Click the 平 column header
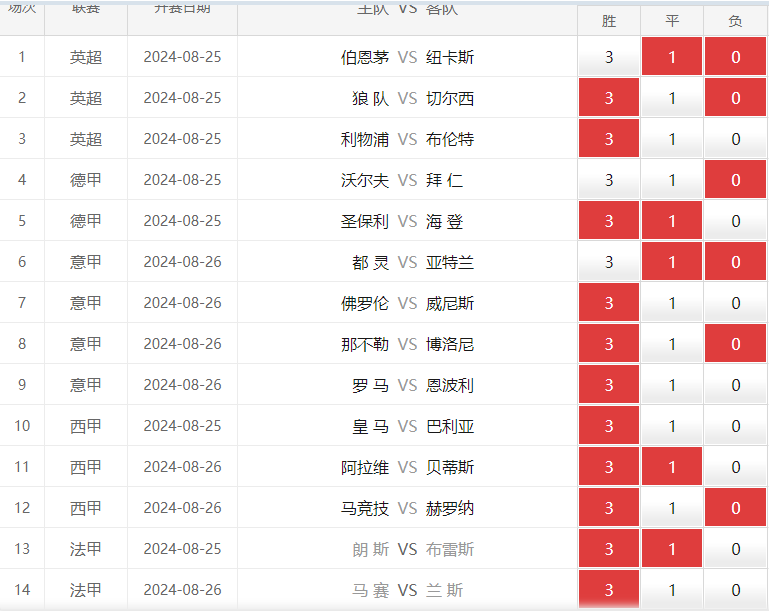The image size is (769, 612). click(672, 21)
